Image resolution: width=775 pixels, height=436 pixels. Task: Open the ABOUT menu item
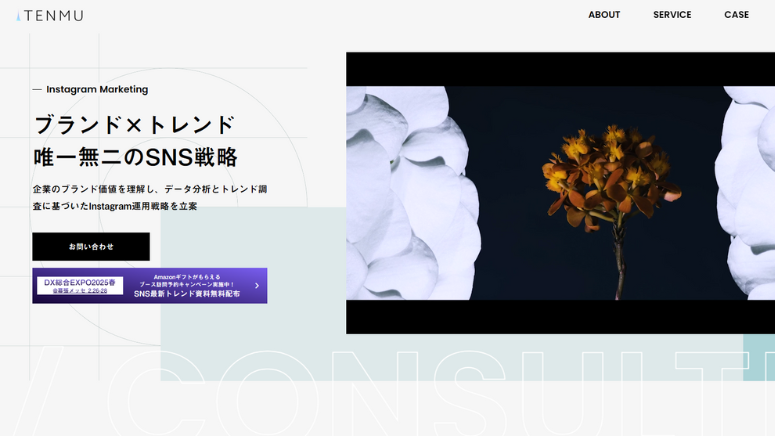pos(604,15)
